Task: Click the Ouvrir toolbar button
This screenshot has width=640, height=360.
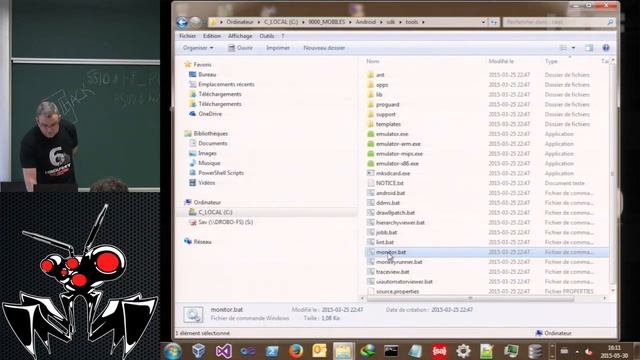Action: pyautogui.click(x=240, y=48)
